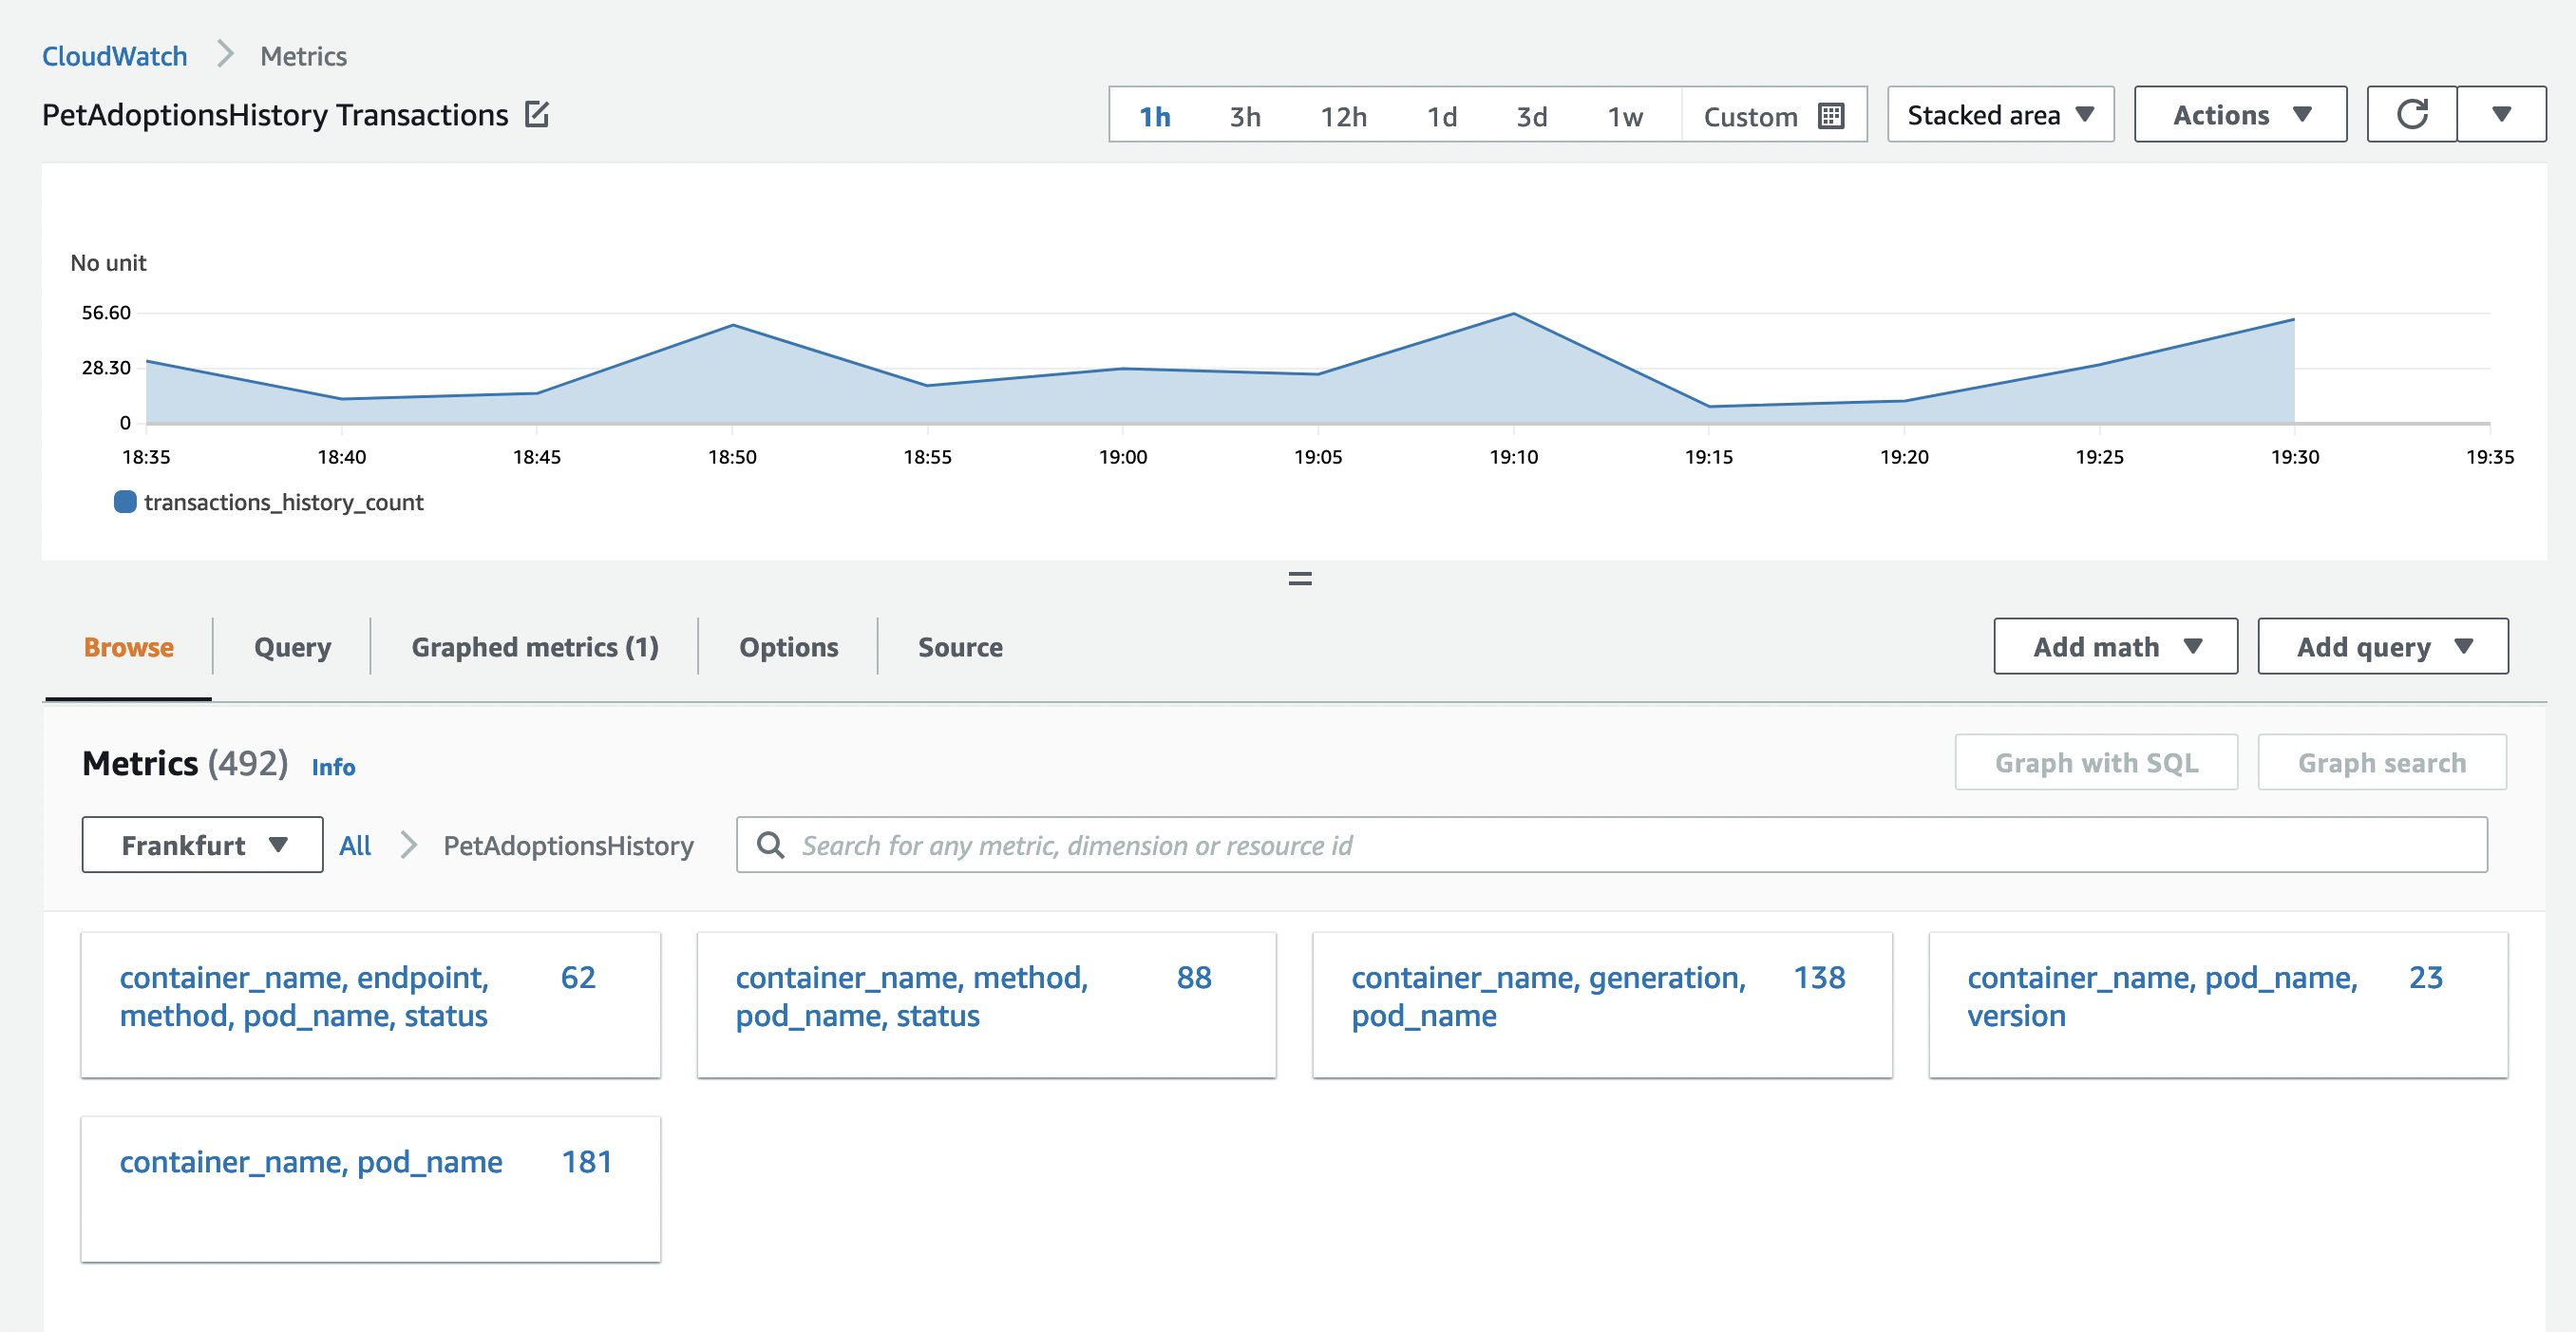Open the CloudWatch breadcrumb link
Screen dimensions: 2576x1332
pyautogui.click(x=115, y=55)
